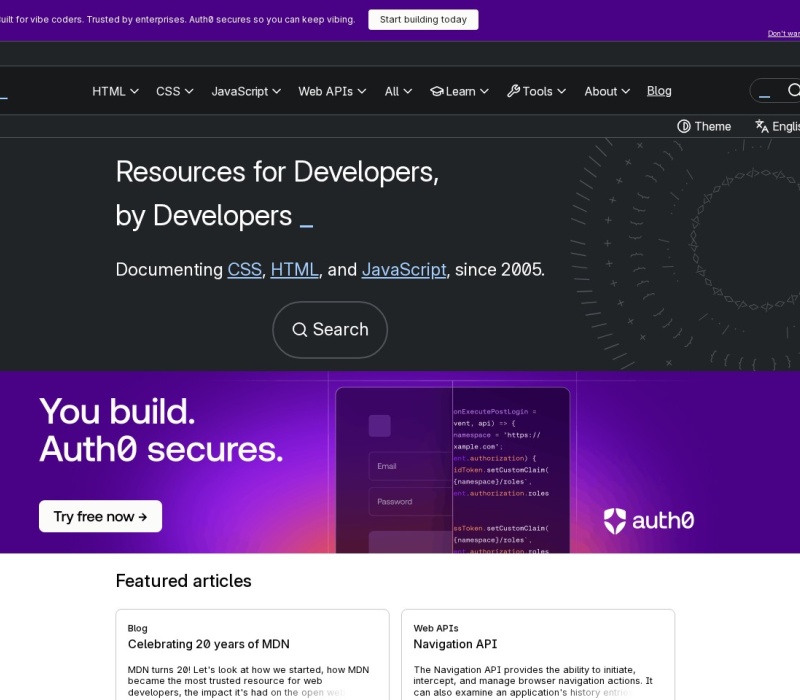This screenshot has height=700, width=800.
Task: Open the HTML navigation menu
Action: point(115,91)
